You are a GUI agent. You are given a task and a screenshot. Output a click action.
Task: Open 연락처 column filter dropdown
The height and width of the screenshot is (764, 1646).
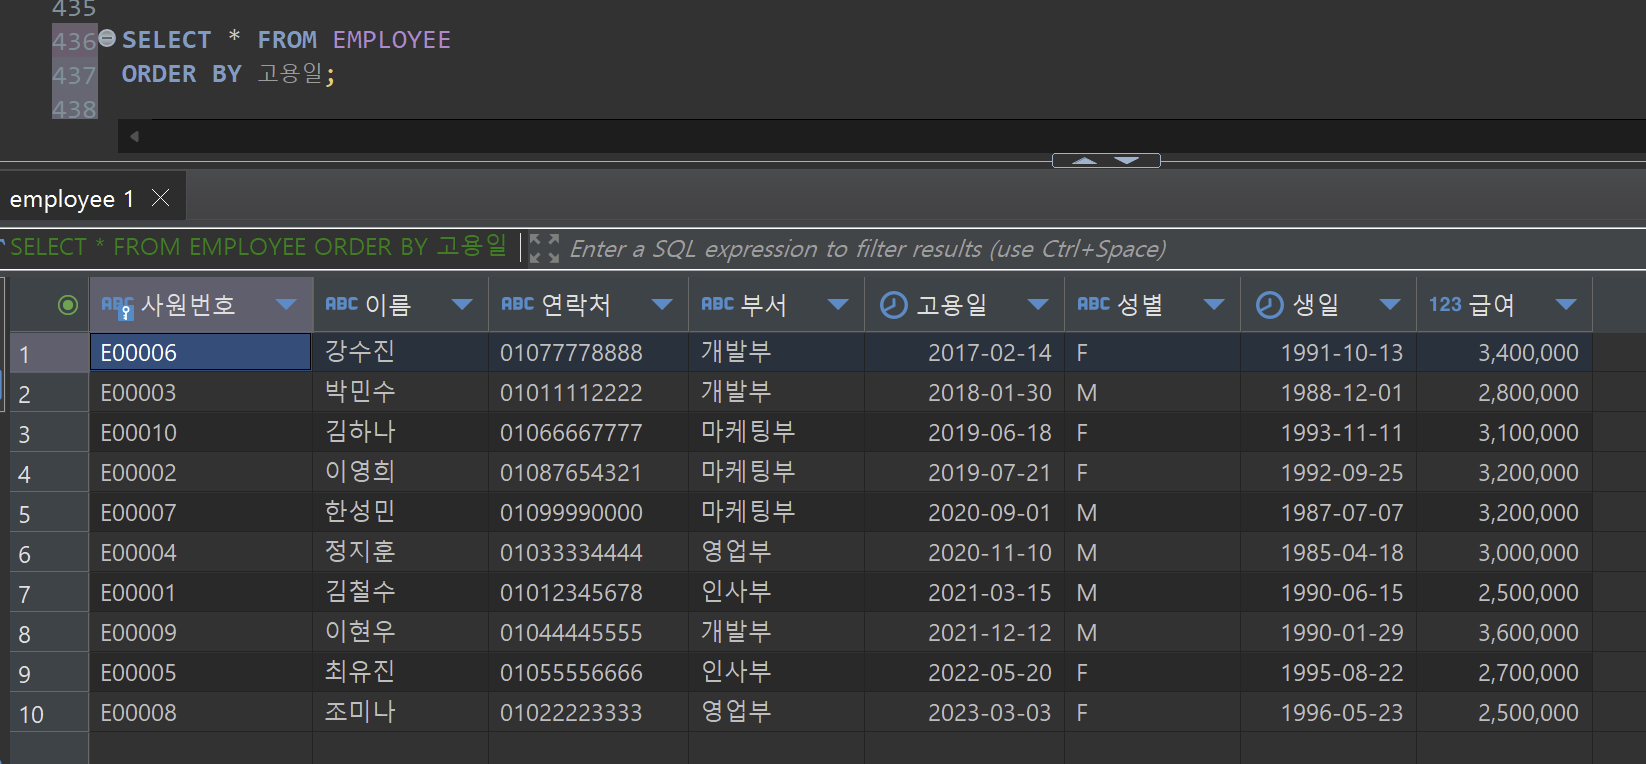(662, 305)
